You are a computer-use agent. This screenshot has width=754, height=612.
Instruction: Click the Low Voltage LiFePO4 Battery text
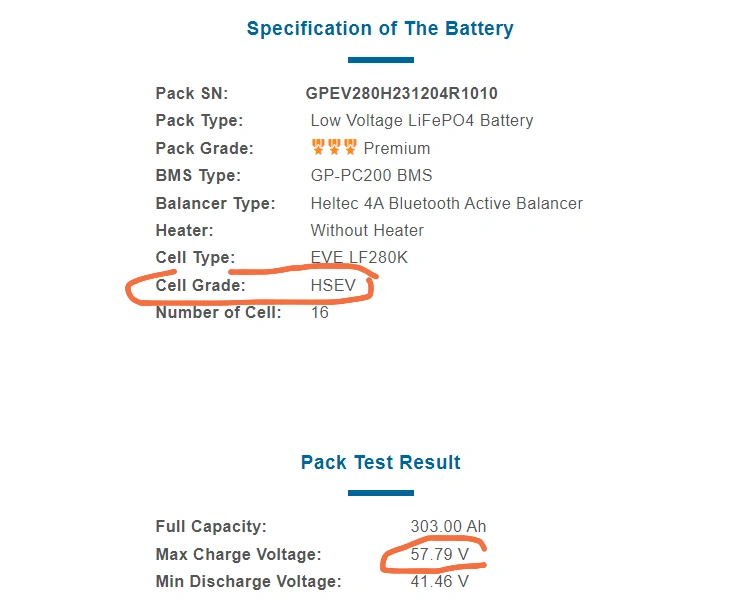(x=422, y=120)
